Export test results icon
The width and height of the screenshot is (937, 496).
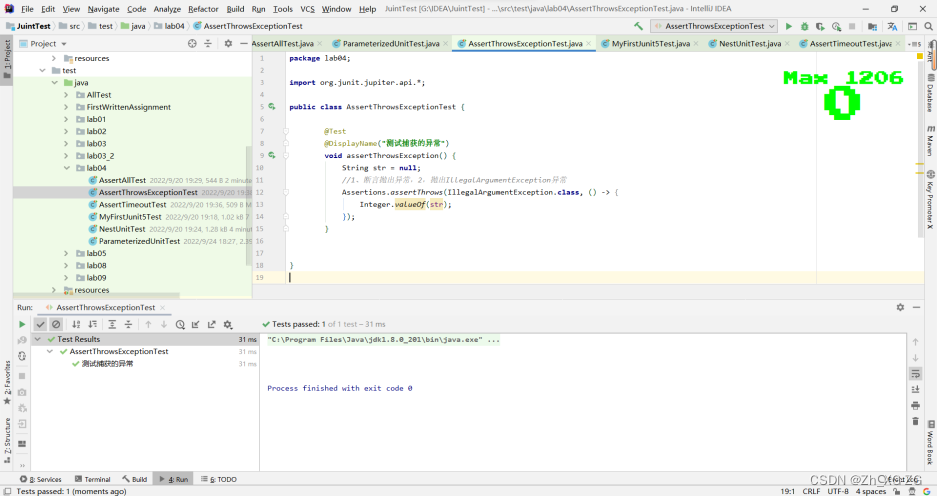click(212, 324)
